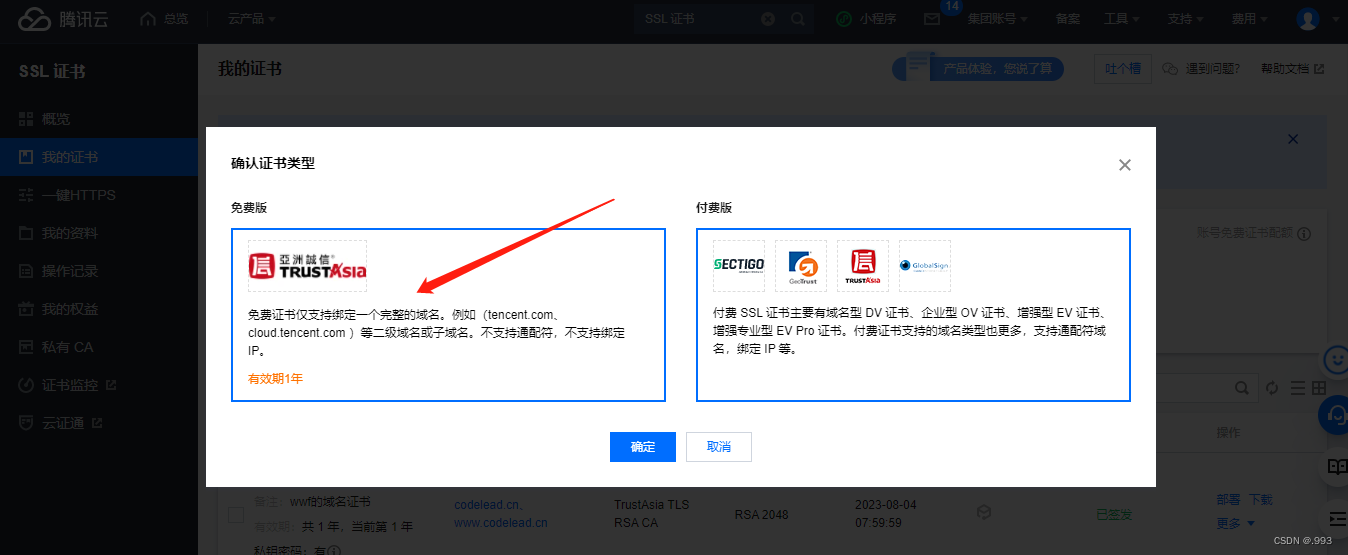Click the 吐个槽 button
This screenshot has width=1348, height=555.
[x=1122, y=69]
